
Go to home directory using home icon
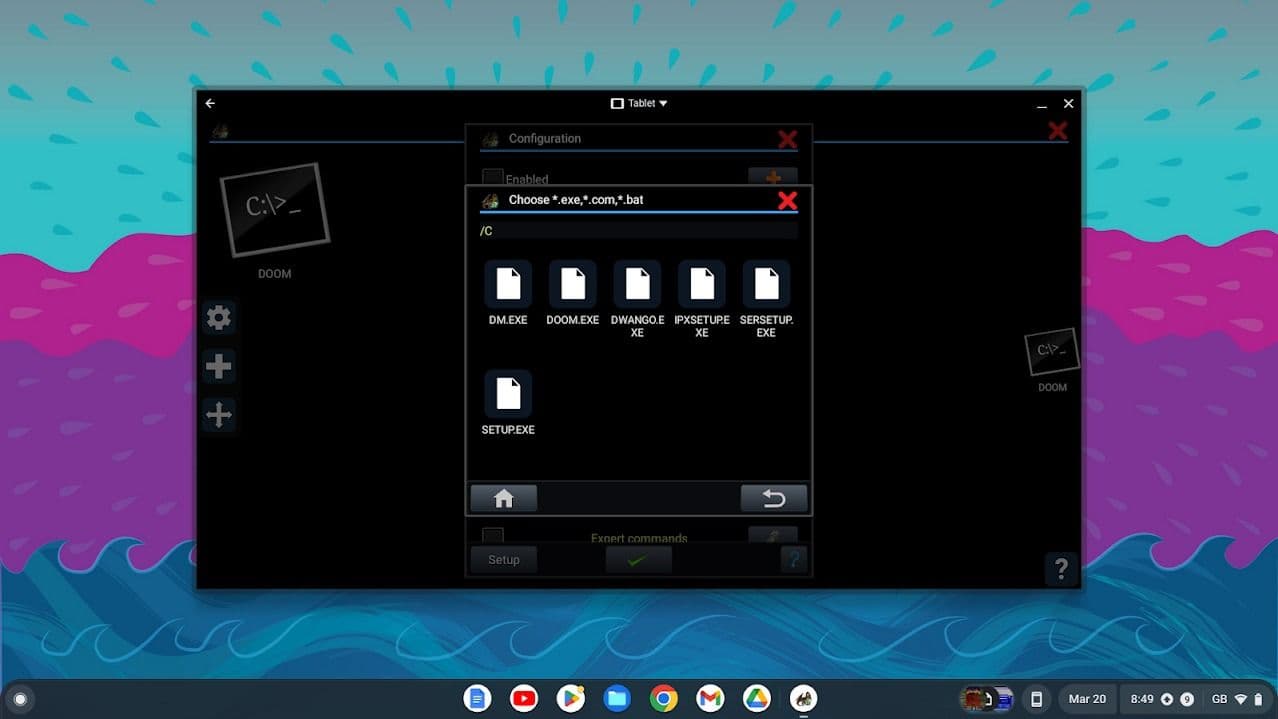click(504, 497)
